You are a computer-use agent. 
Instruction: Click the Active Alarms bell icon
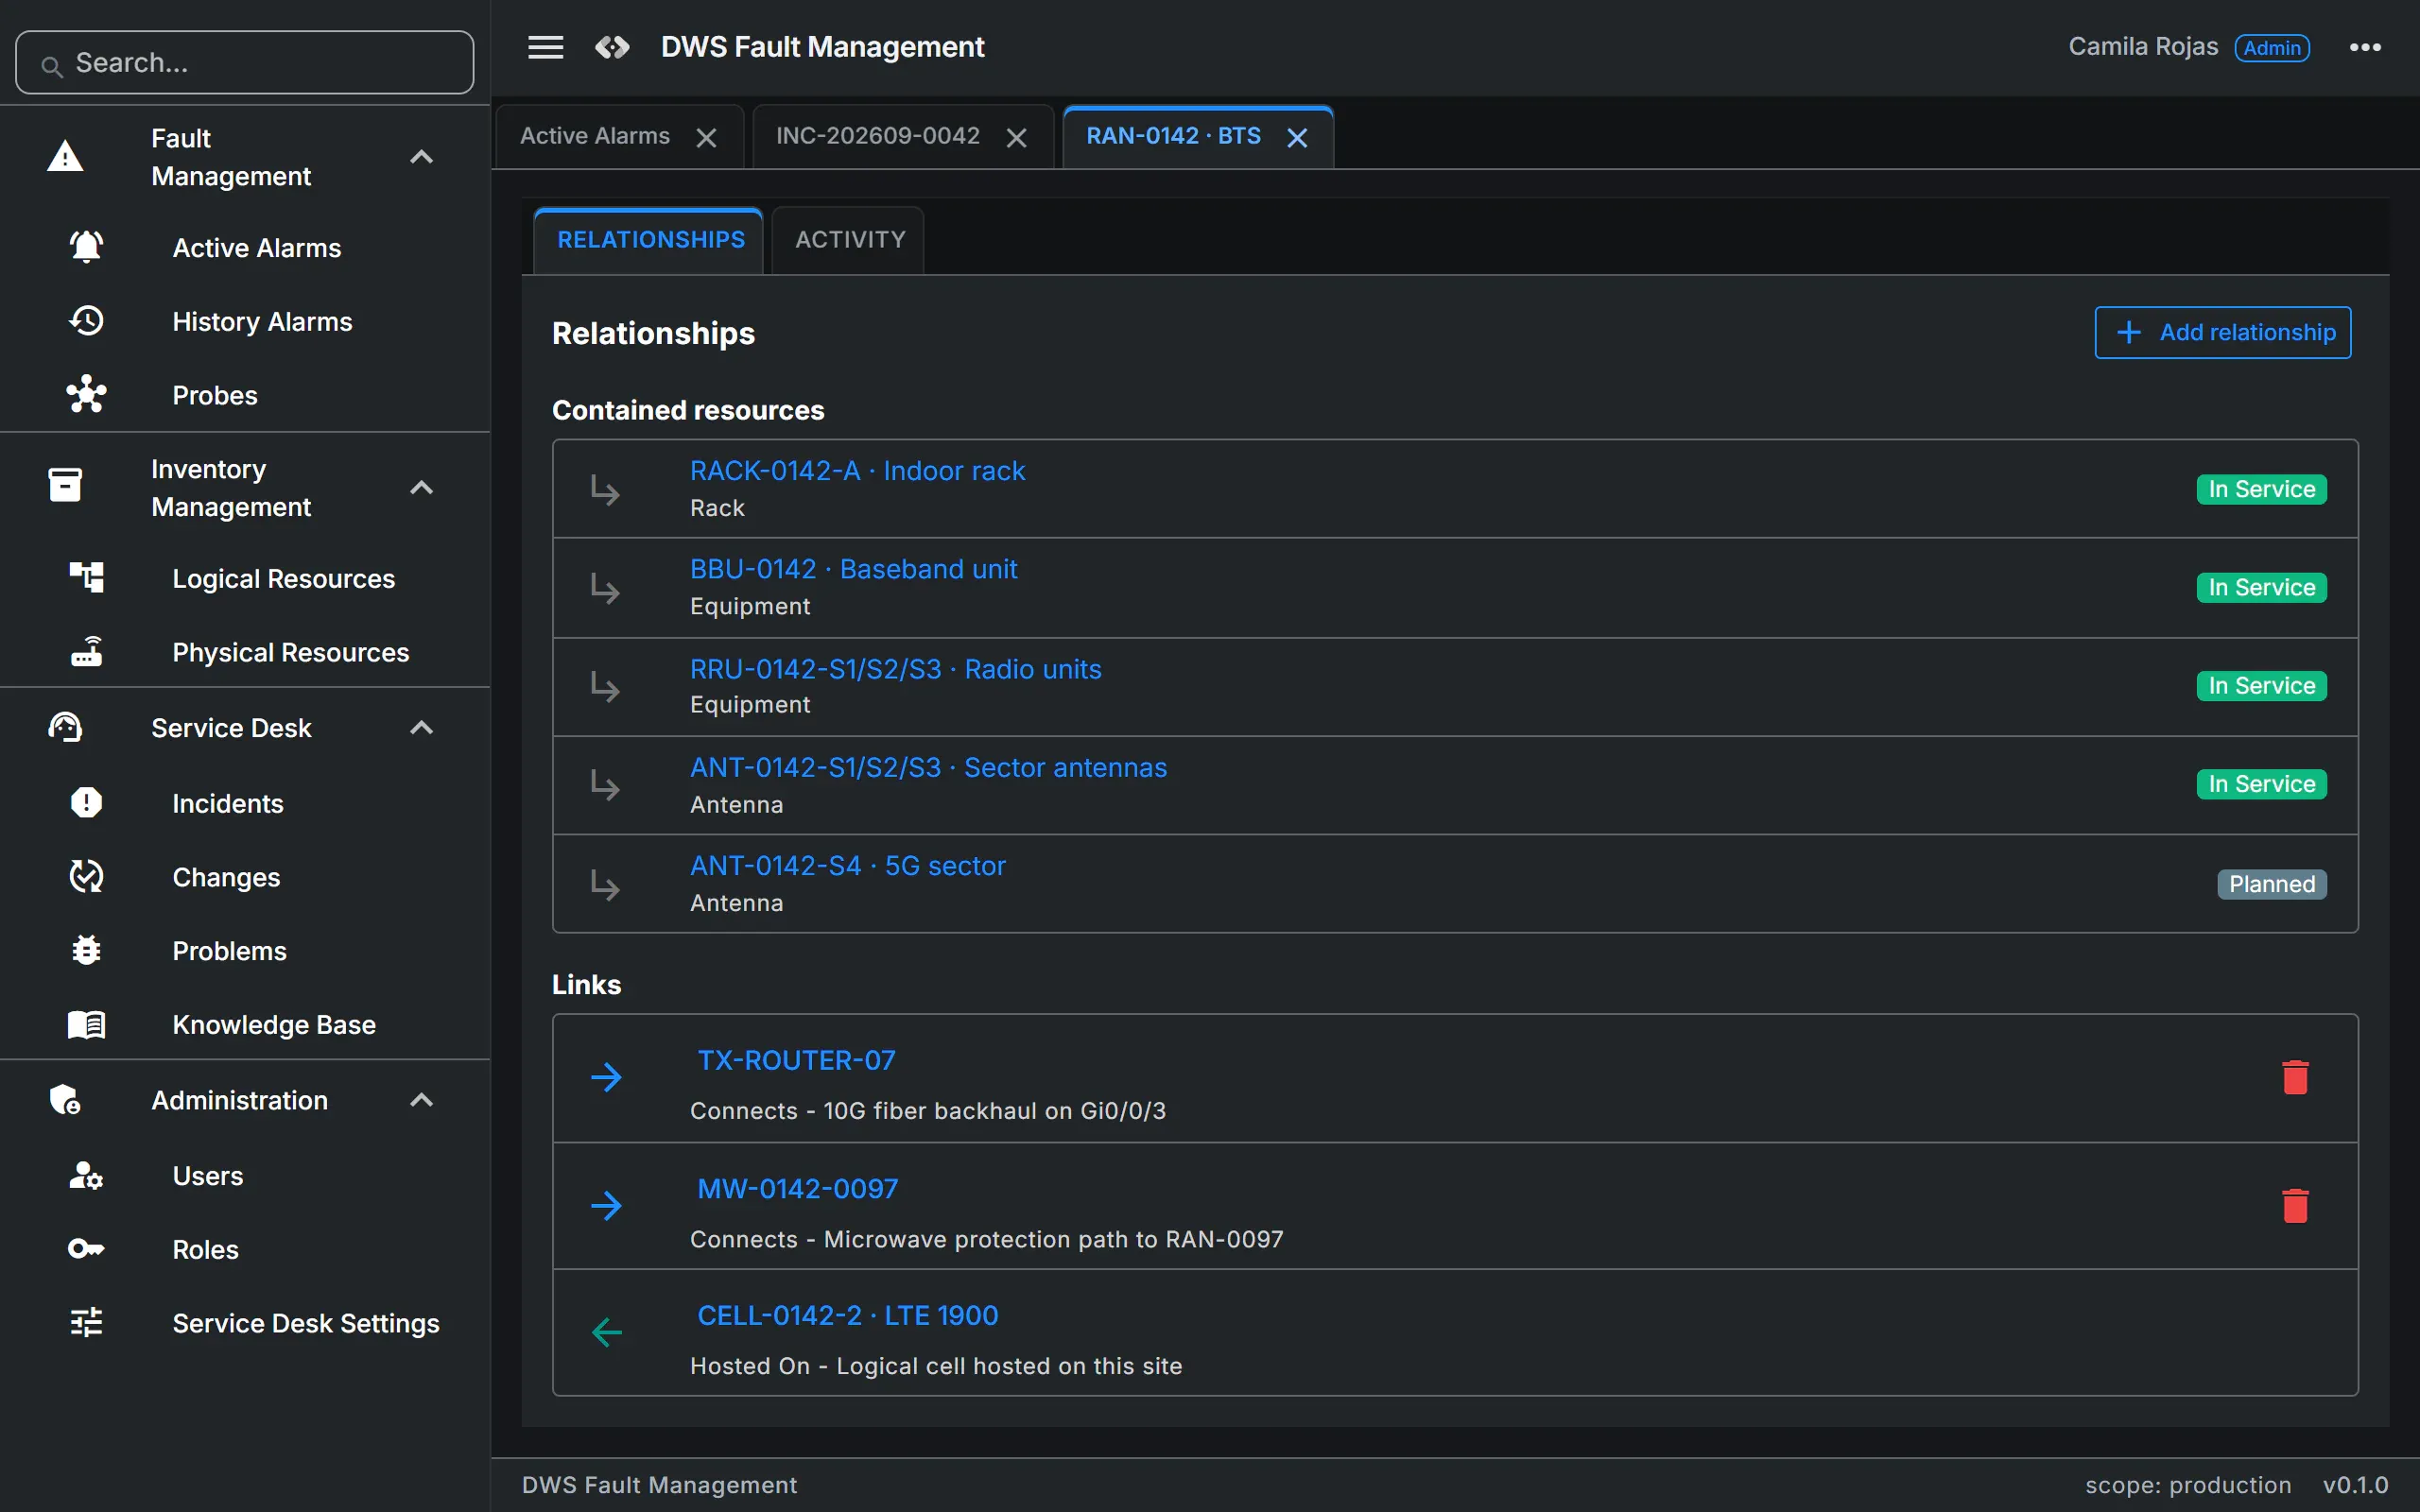(x=86, y=247)
